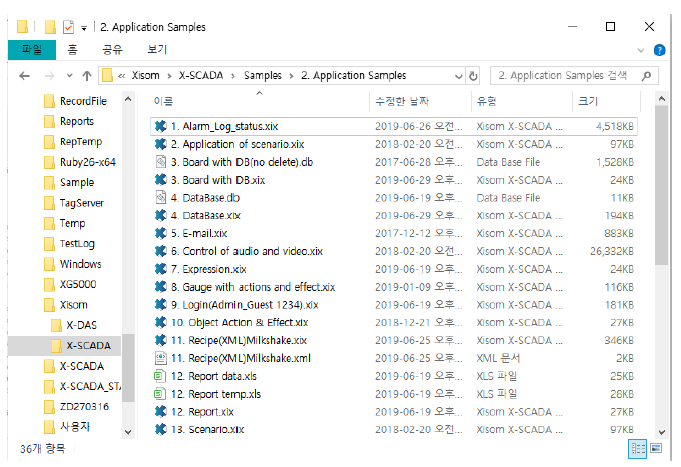Open the 1. Alarm_Log_status.xix file icon
Image resolution: width=681 pixels, height=467 pixels.
(160, 126)
